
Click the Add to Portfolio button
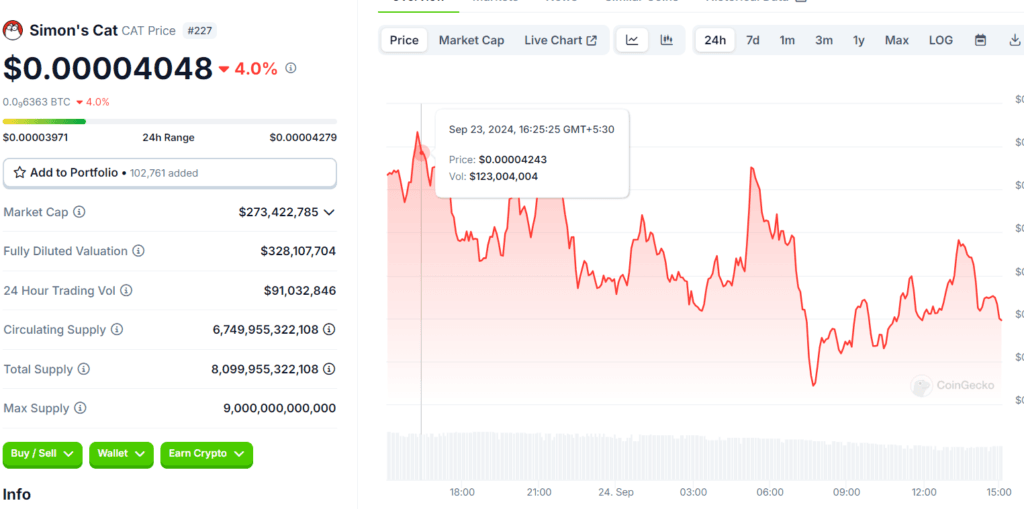coord(170,173)
